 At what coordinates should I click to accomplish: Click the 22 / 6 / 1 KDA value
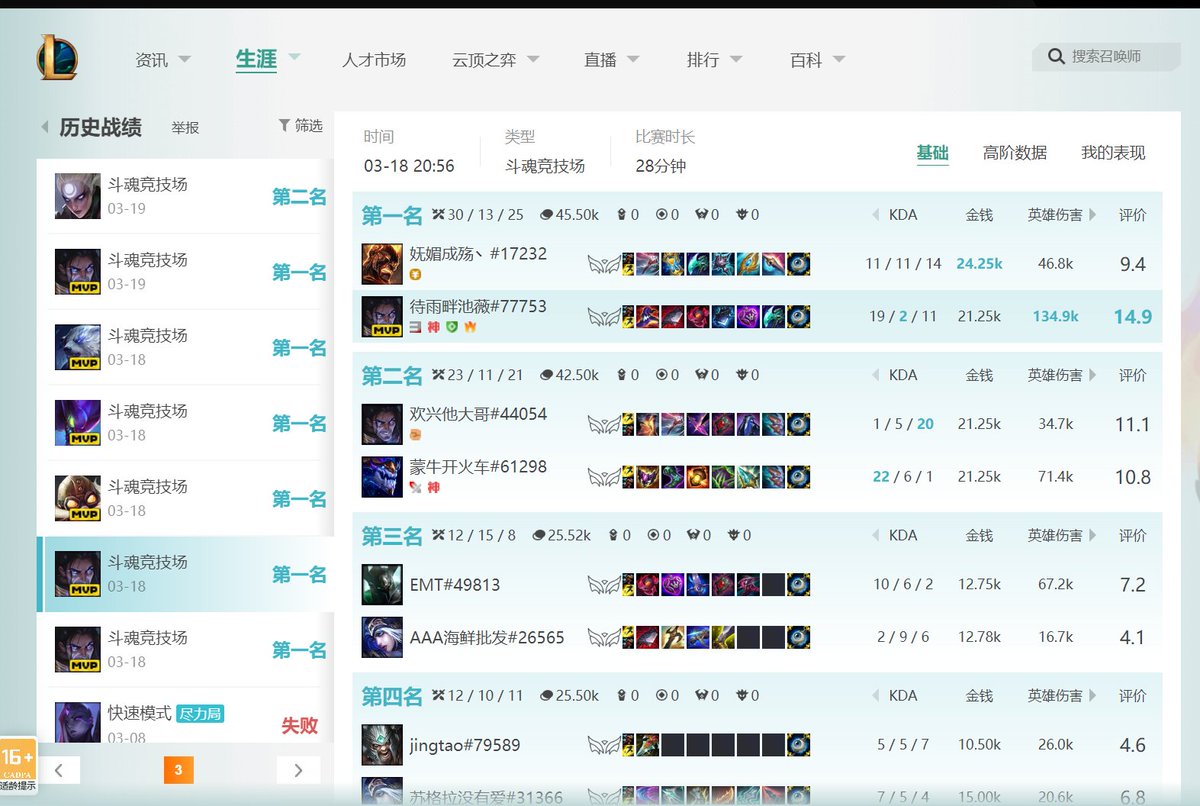(x=903, y=477)
